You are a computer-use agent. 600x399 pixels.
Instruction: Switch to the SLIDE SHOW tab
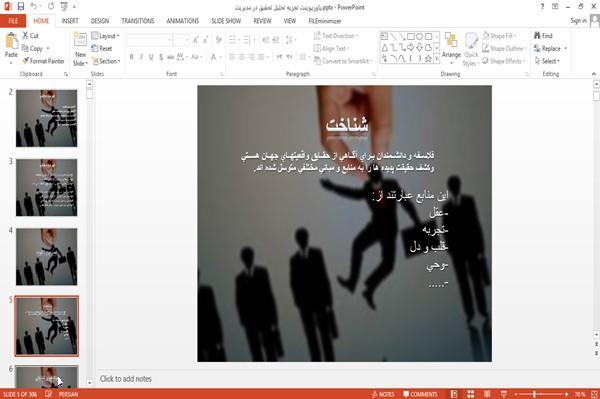(x=226, y=21)
